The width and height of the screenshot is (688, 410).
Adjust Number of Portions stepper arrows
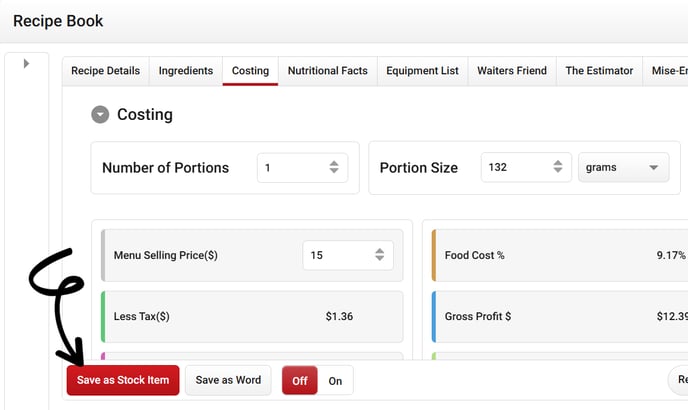[x=334, y=167]
